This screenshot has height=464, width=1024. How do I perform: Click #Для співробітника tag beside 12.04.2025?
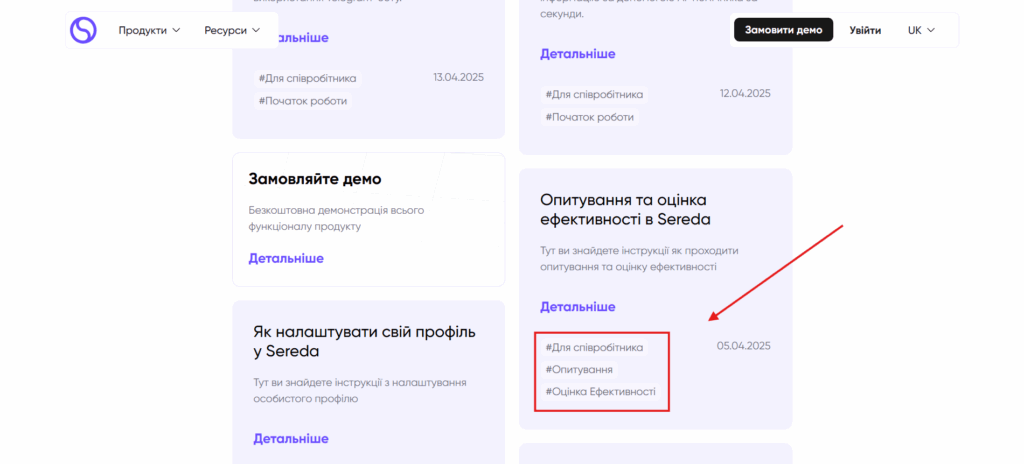(594, 94)
